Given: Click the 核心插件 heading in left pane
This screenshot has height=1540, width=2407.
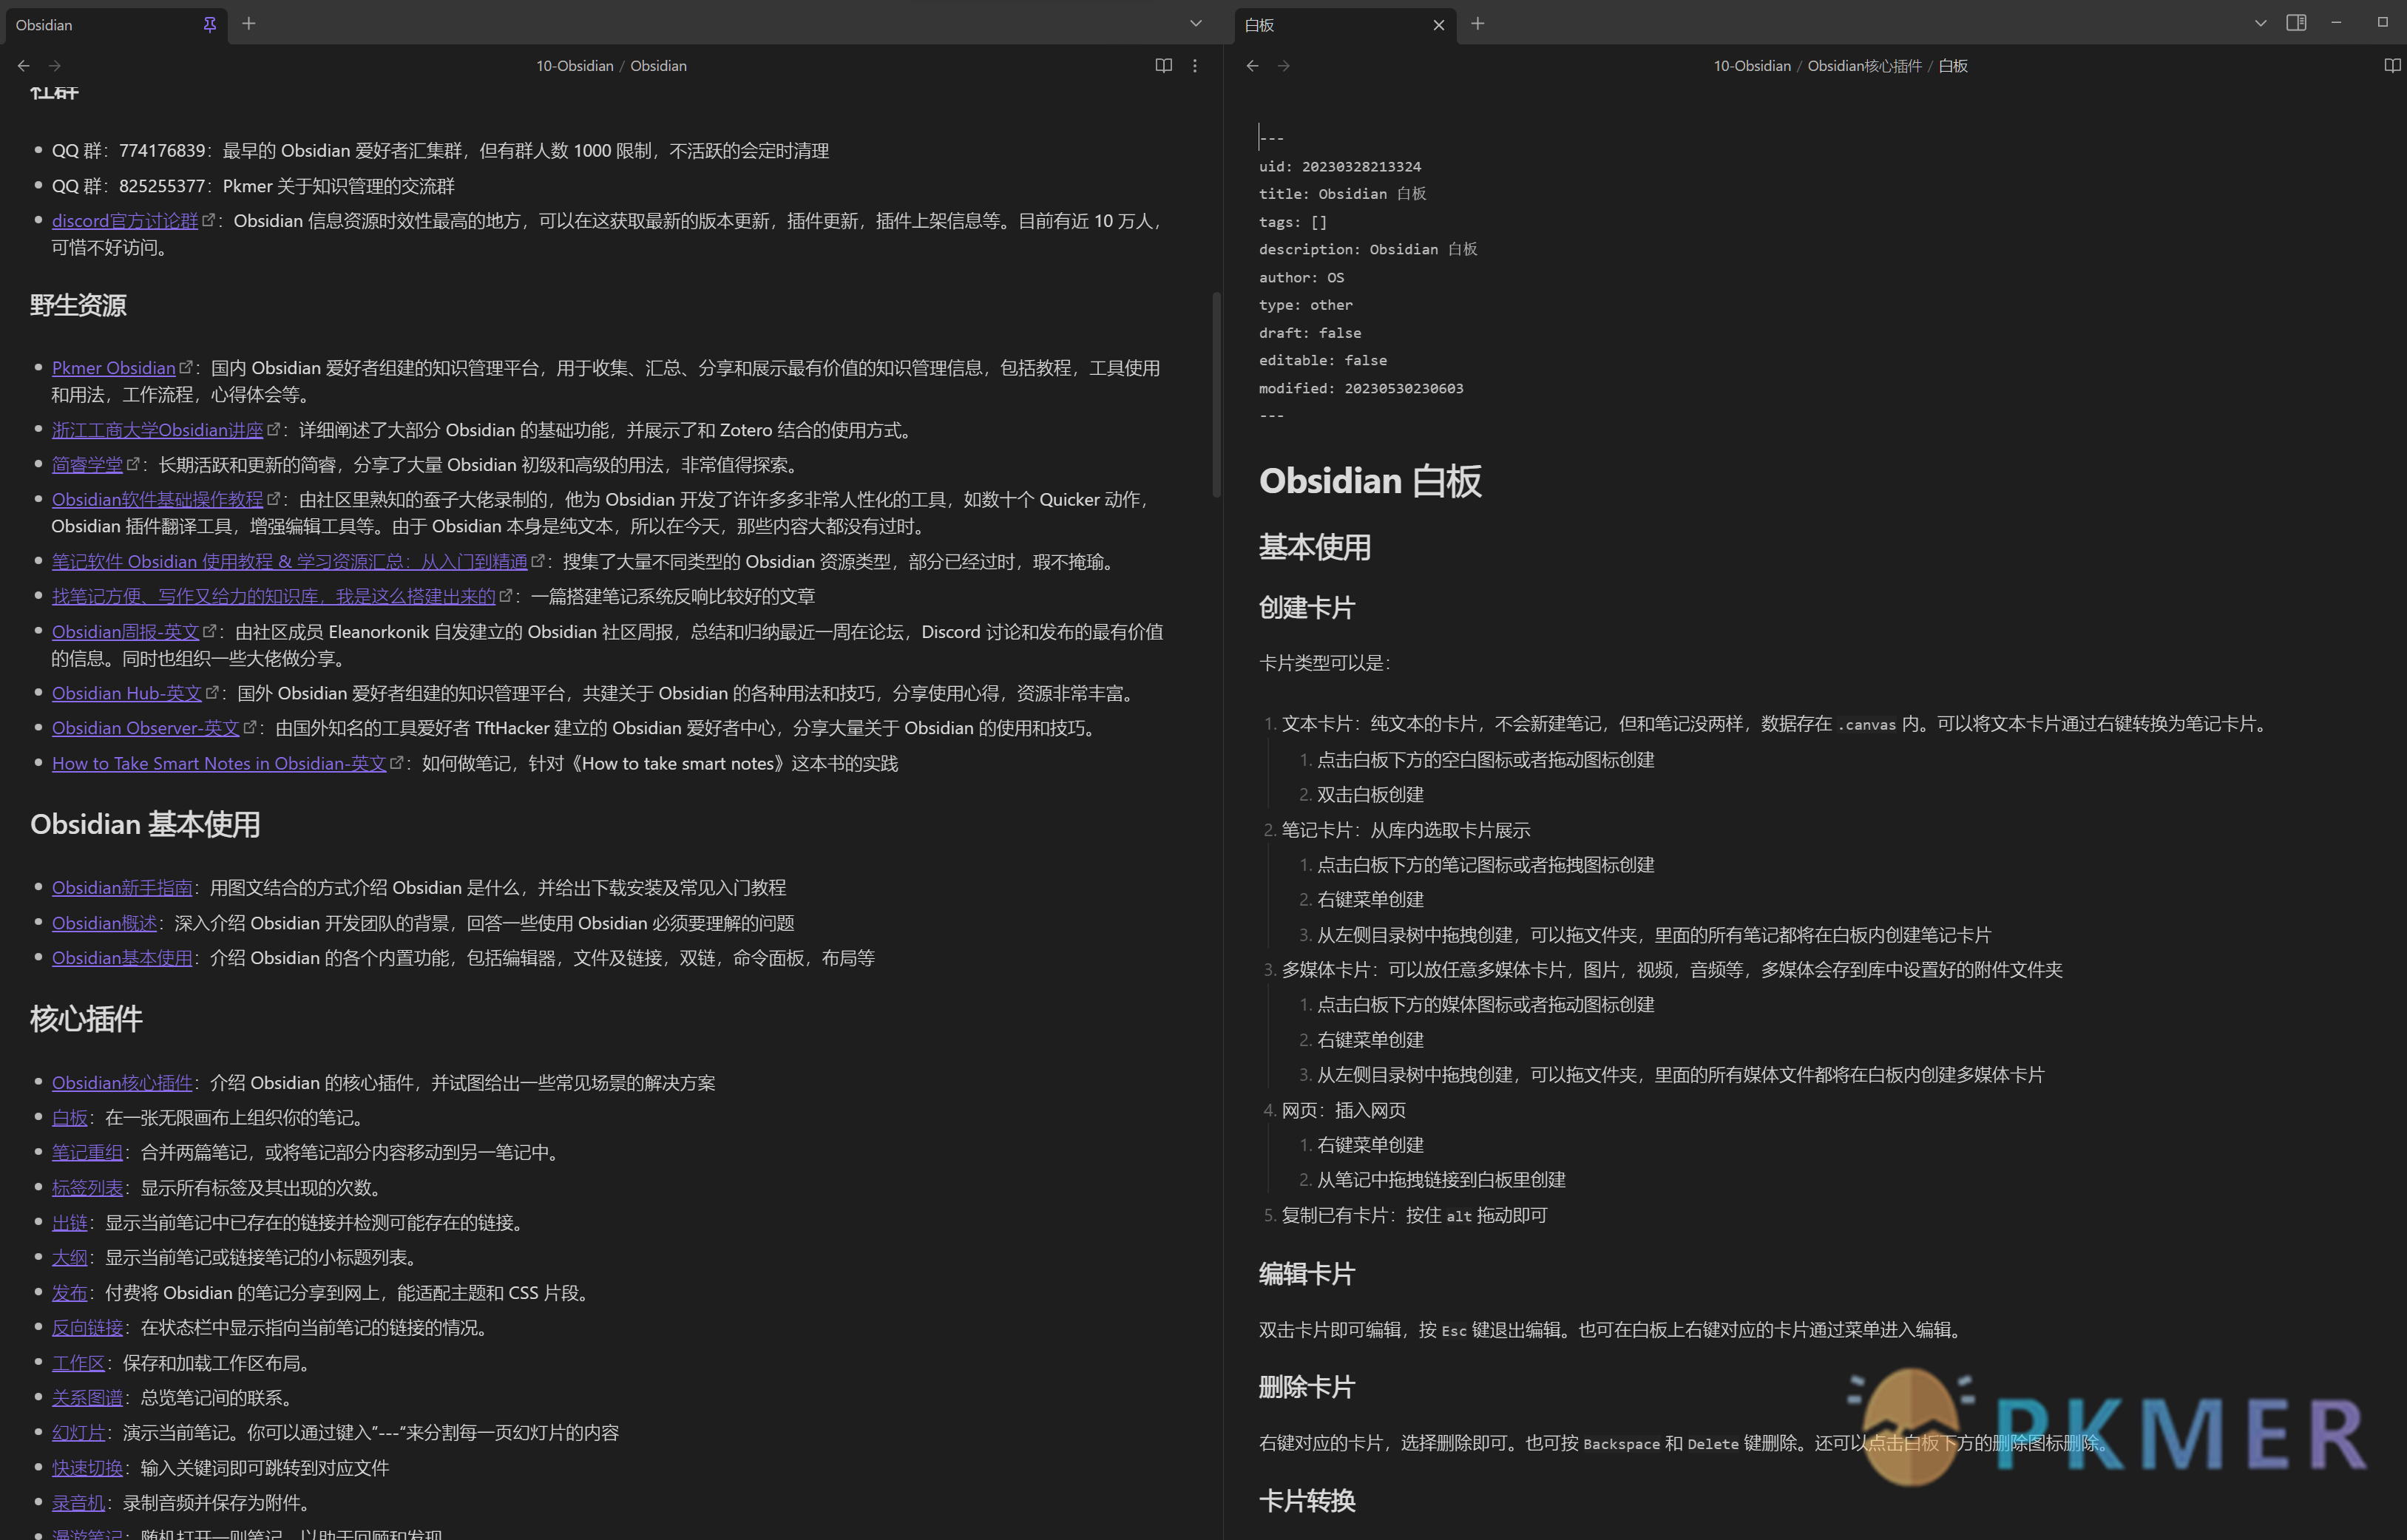Looking at the screenshot, I should tap(86, 1019).
